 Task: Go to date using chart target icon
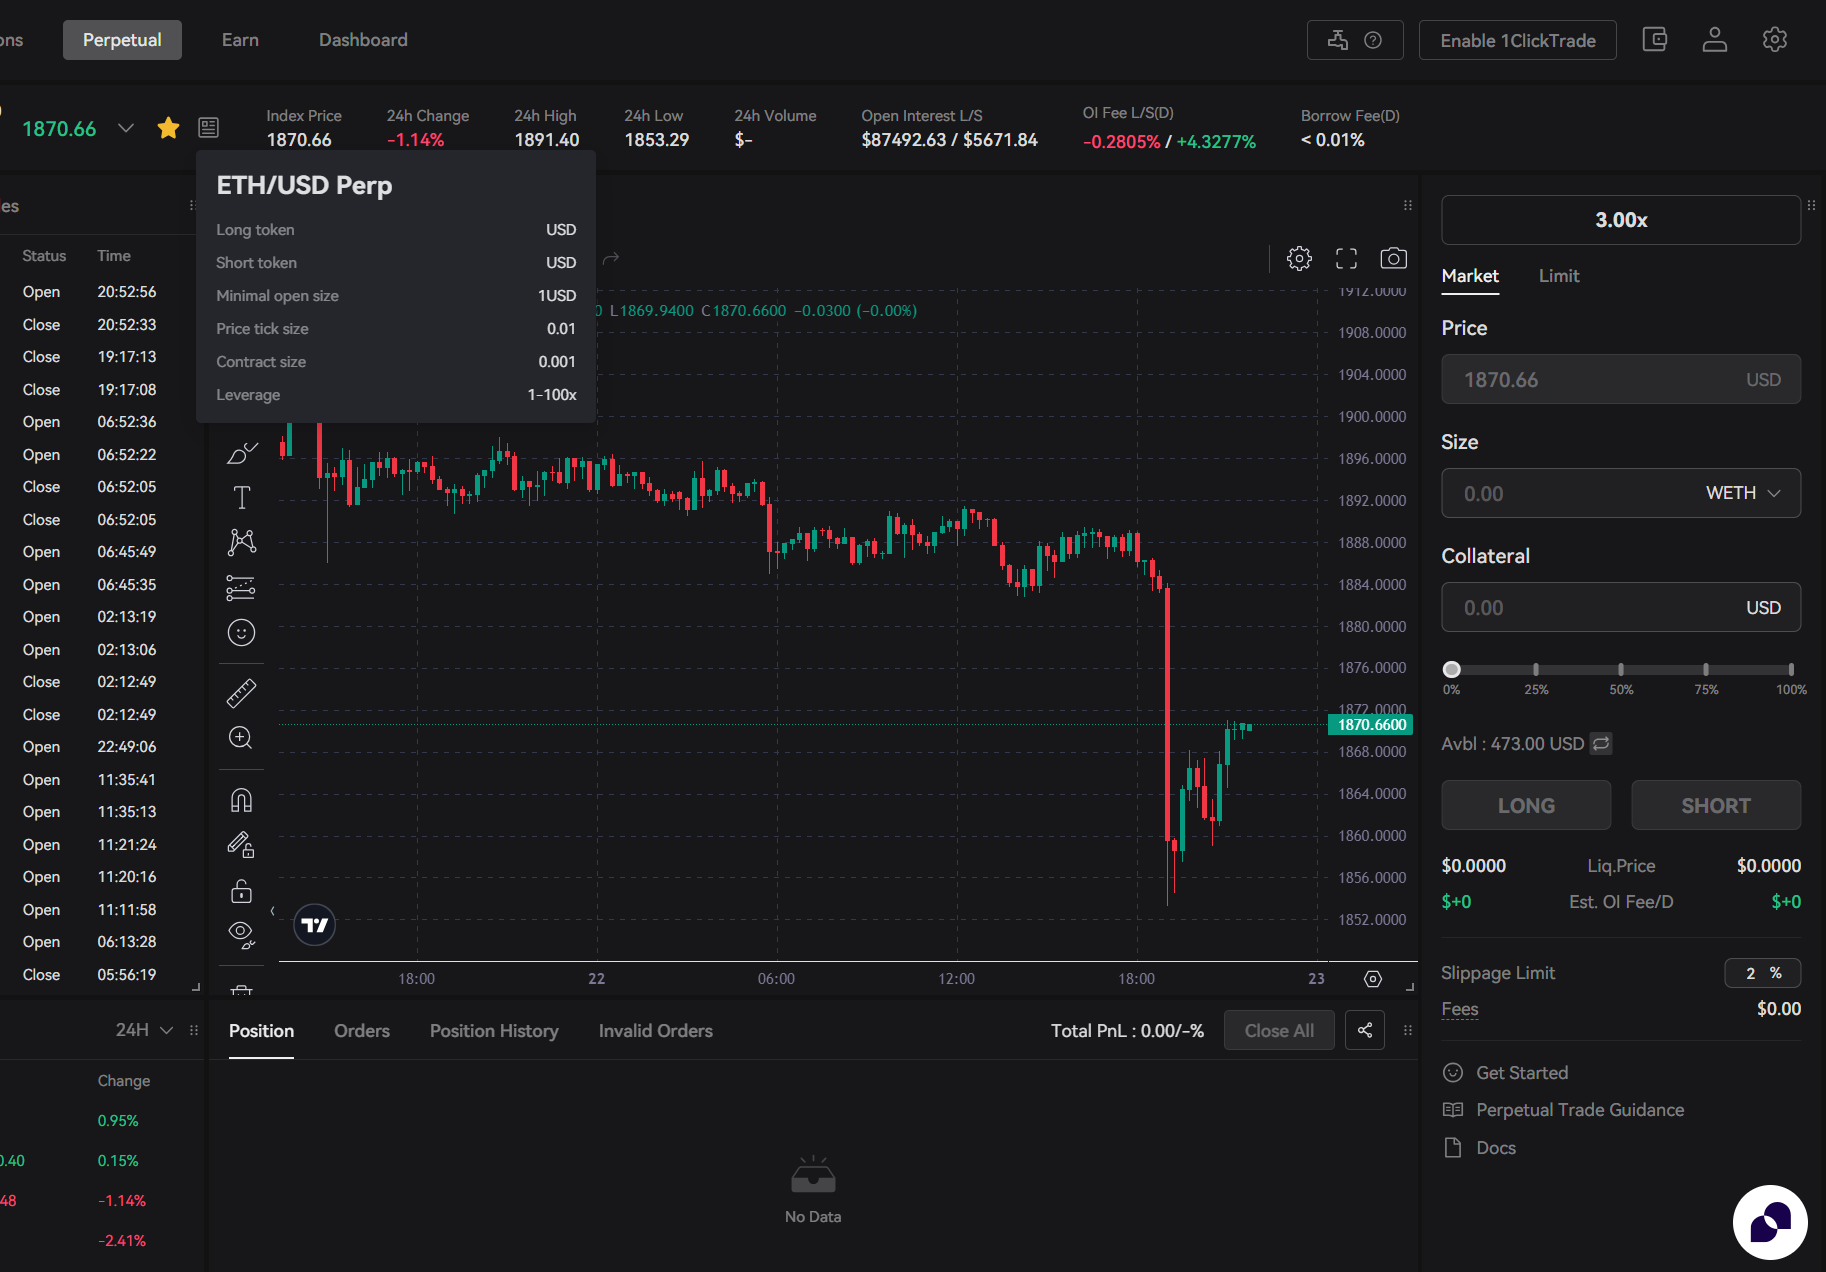coord(1373,979)
